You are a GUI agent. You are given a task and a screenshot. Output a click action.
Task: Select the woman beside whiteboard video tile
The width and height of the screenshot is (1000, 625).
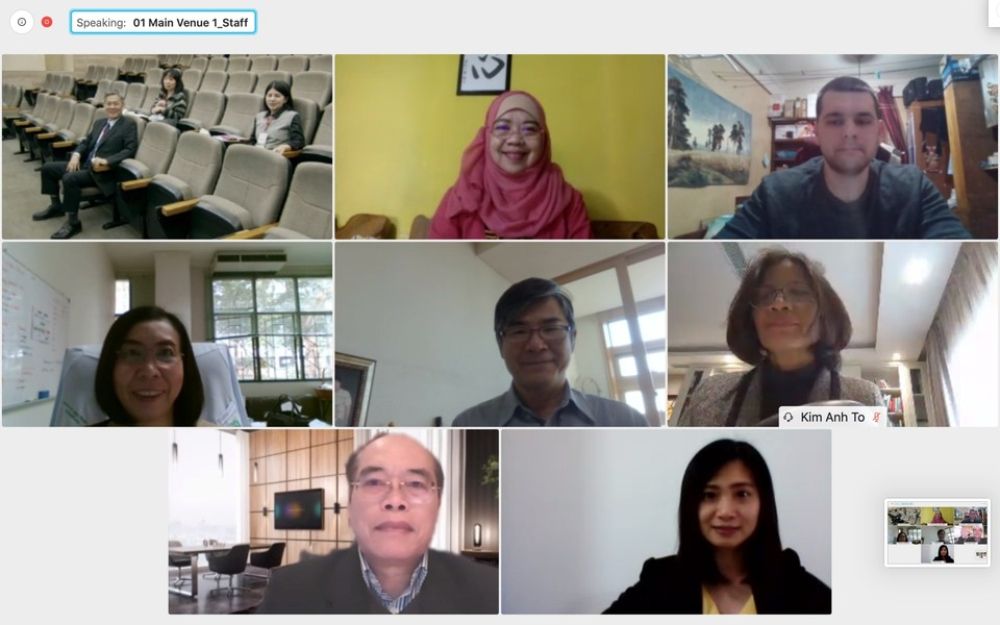click(167, 334)
